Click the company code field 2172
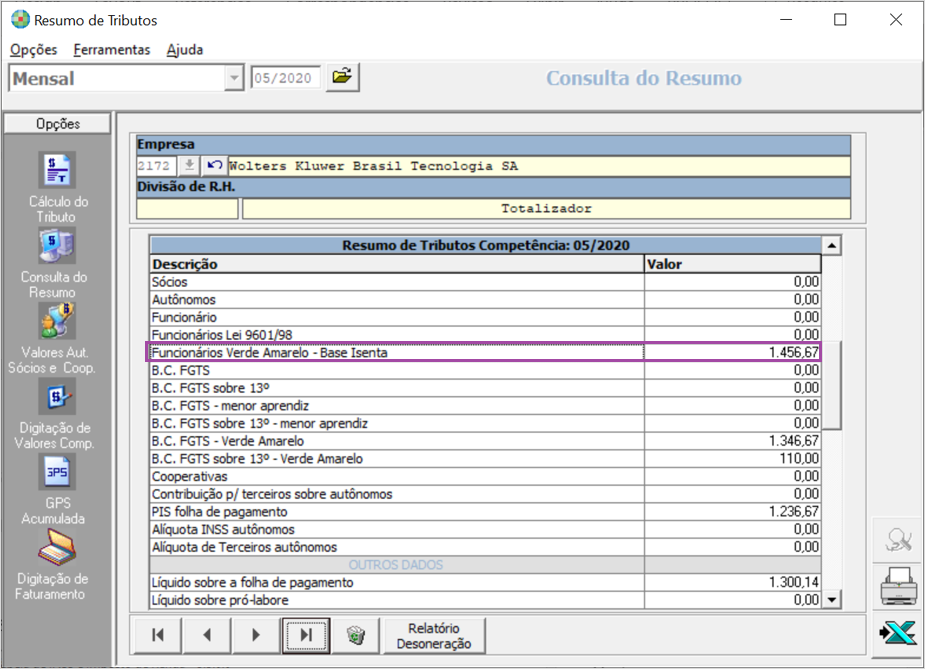926x669 pixels. click(x=156, y=166)
